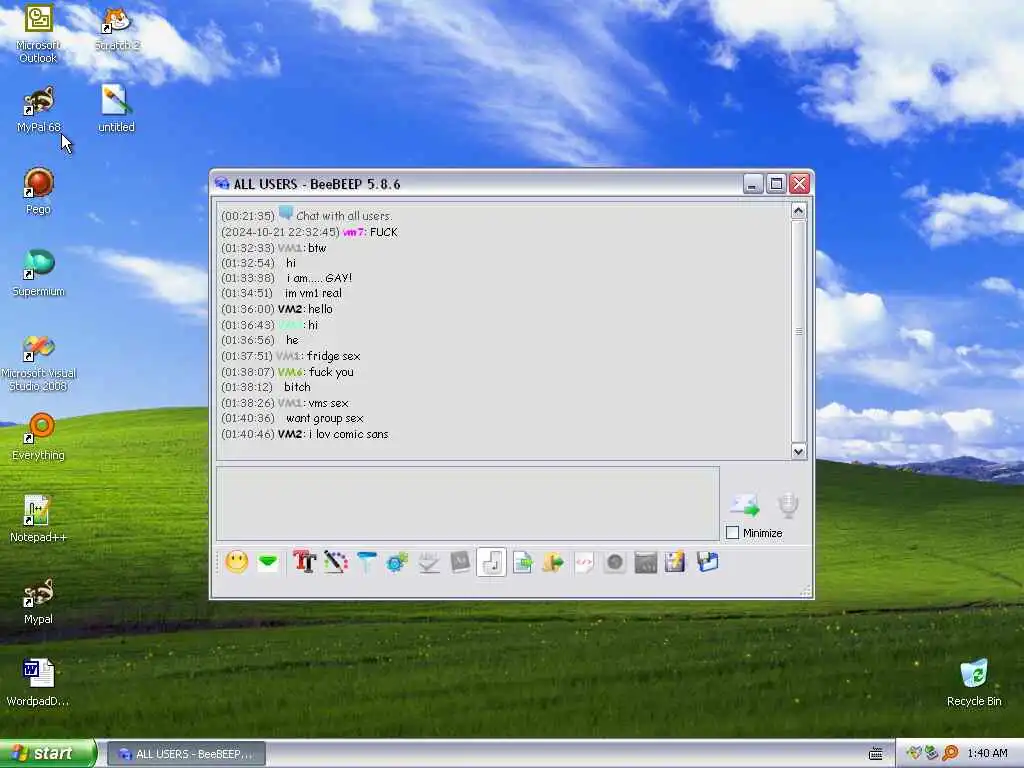The height and width of the screenshot is (768, 1024).
Task: Select the Mypal desktop shortcut
Action: pos(38,602)
